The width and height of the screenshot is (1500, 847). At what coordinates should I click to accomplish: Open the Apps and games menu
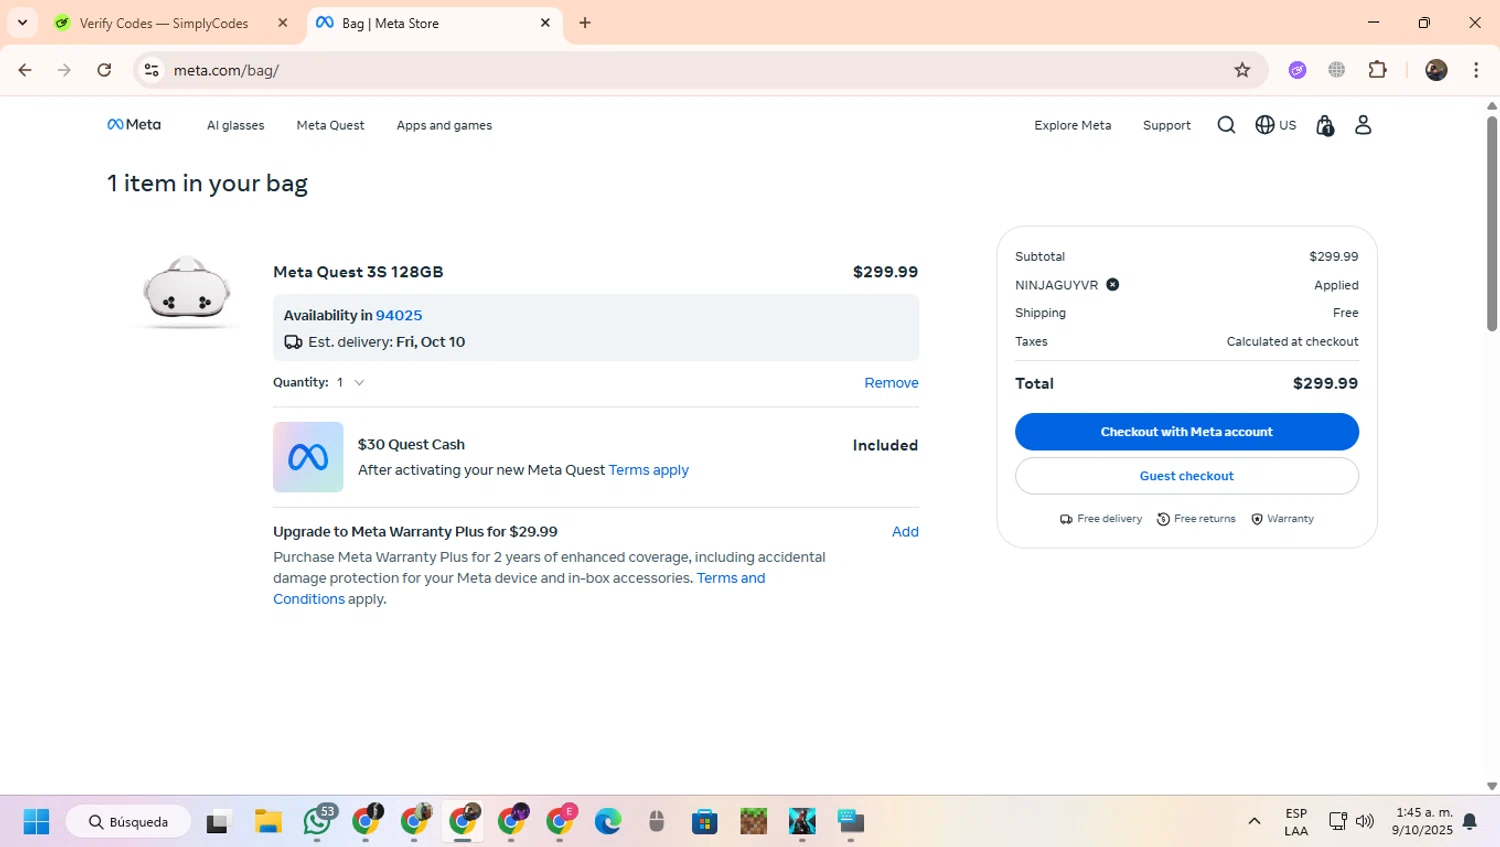tap(444, 125)
